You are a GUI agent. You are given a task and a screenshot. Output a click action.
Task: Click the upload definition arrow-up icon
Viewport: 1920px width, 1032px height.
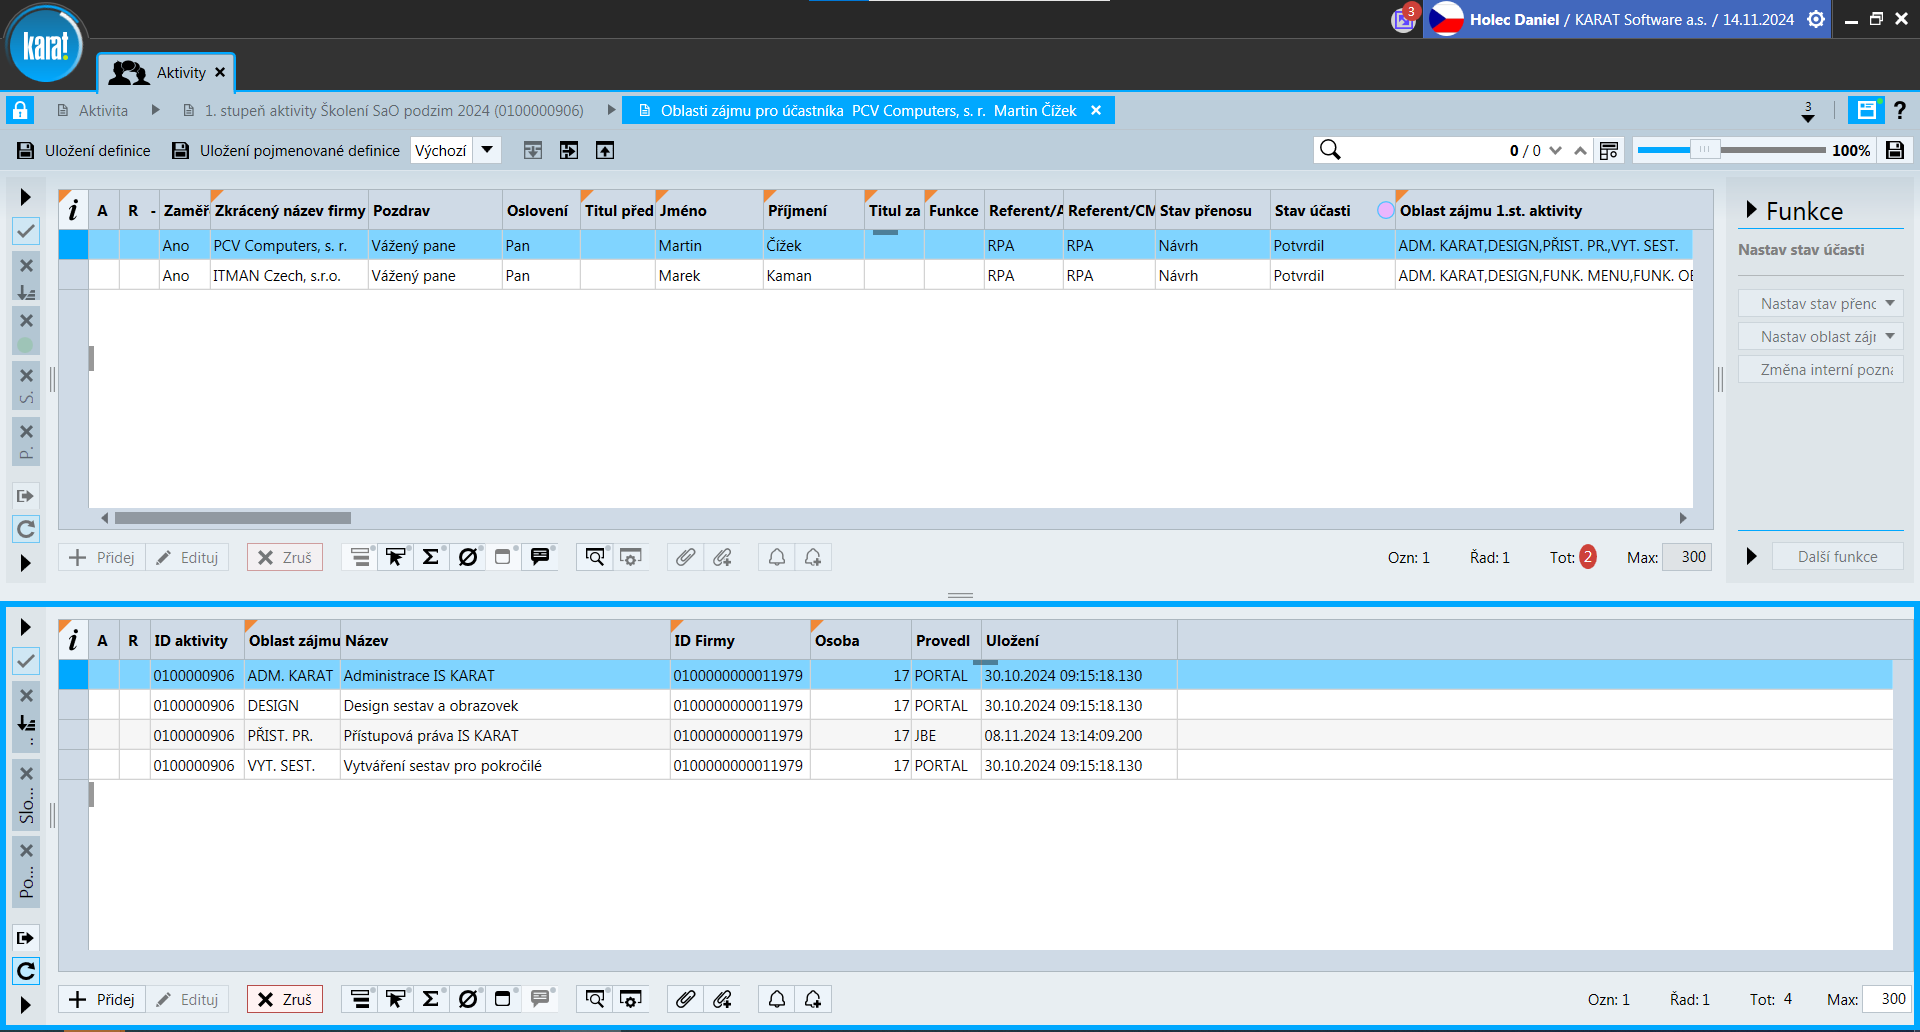[605, 150]
